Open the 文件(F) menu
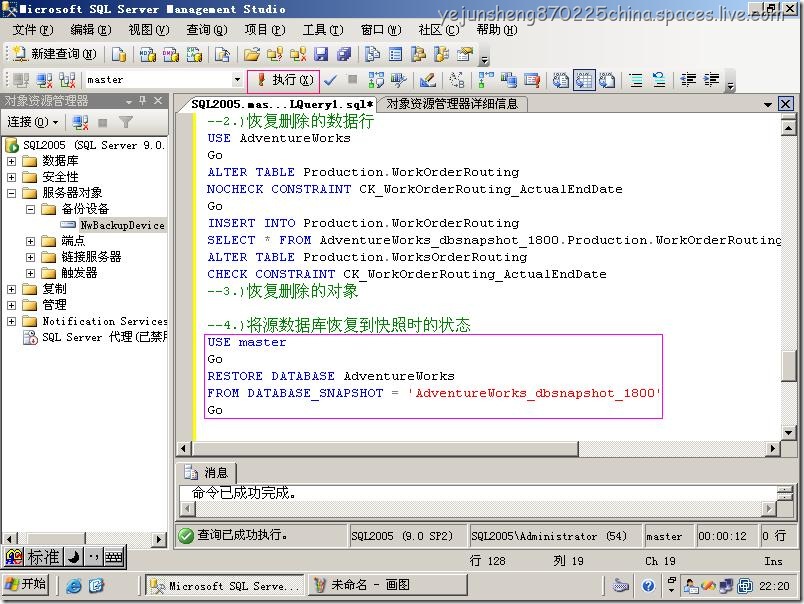 [x=32, y=30]
